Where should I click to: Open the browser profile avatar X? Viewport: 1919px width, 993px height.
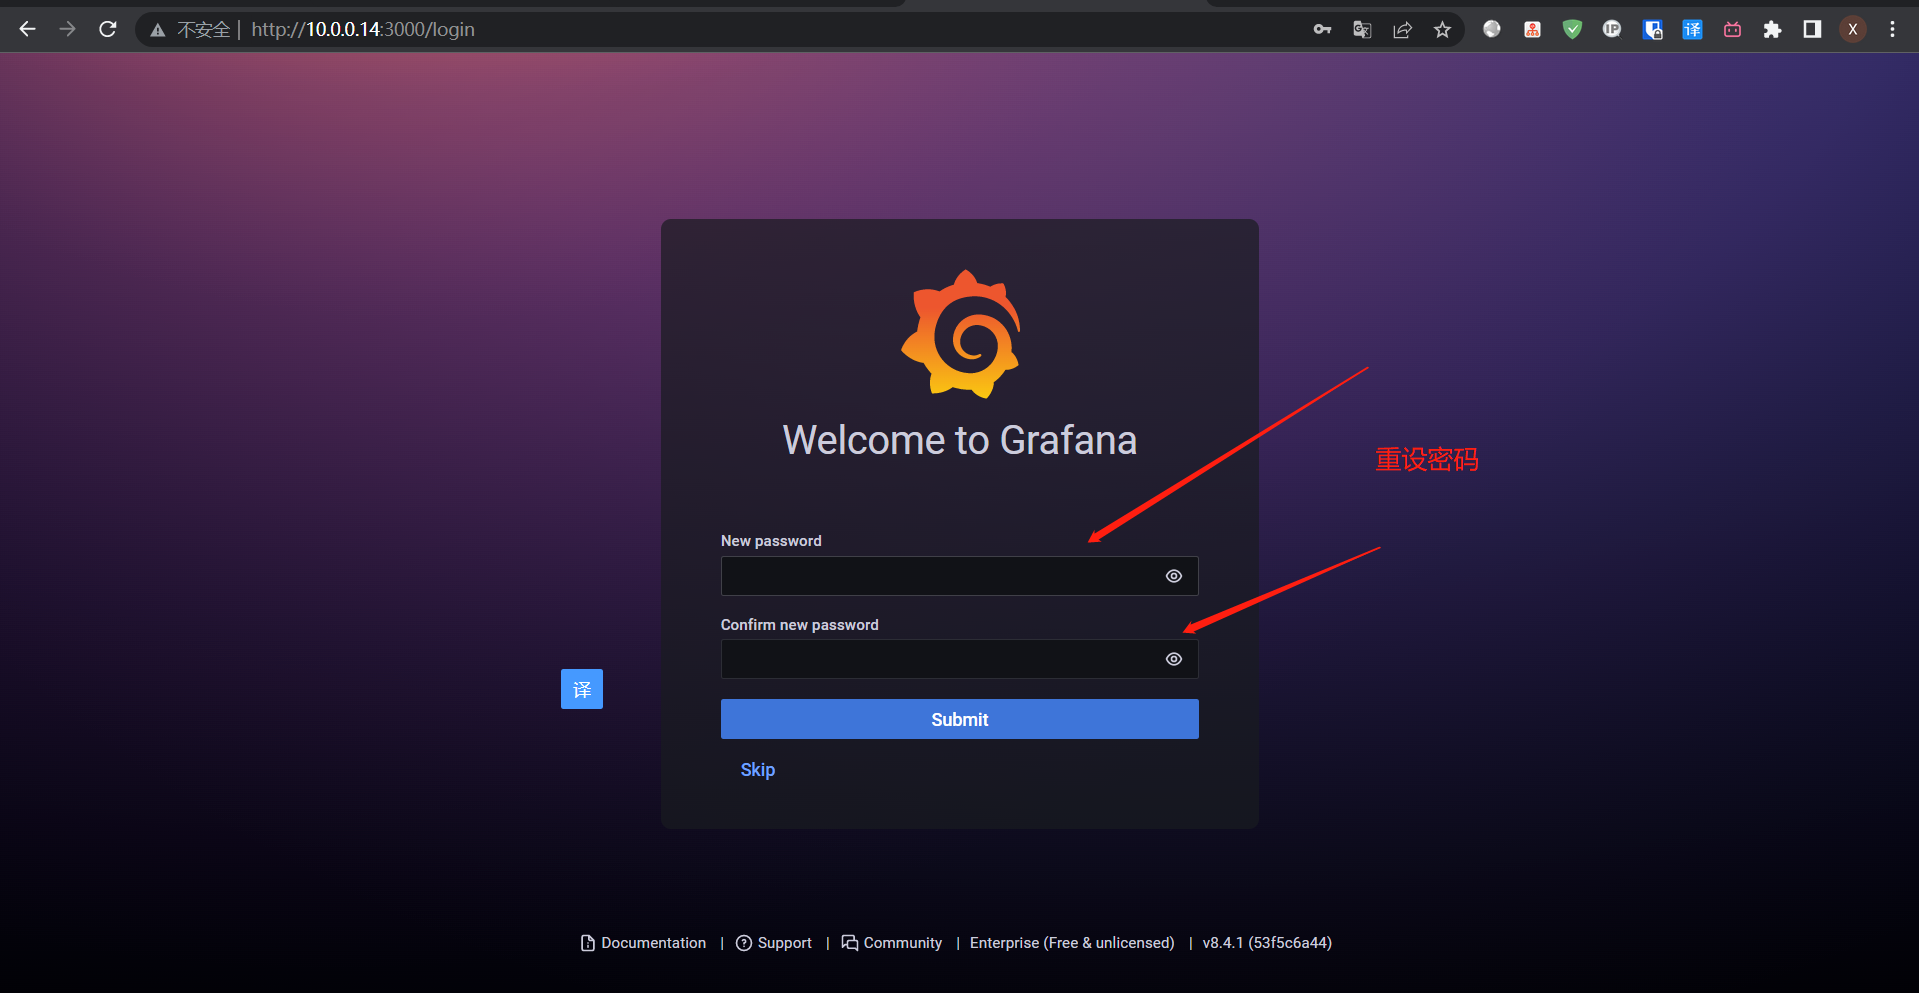(1853, 29)
